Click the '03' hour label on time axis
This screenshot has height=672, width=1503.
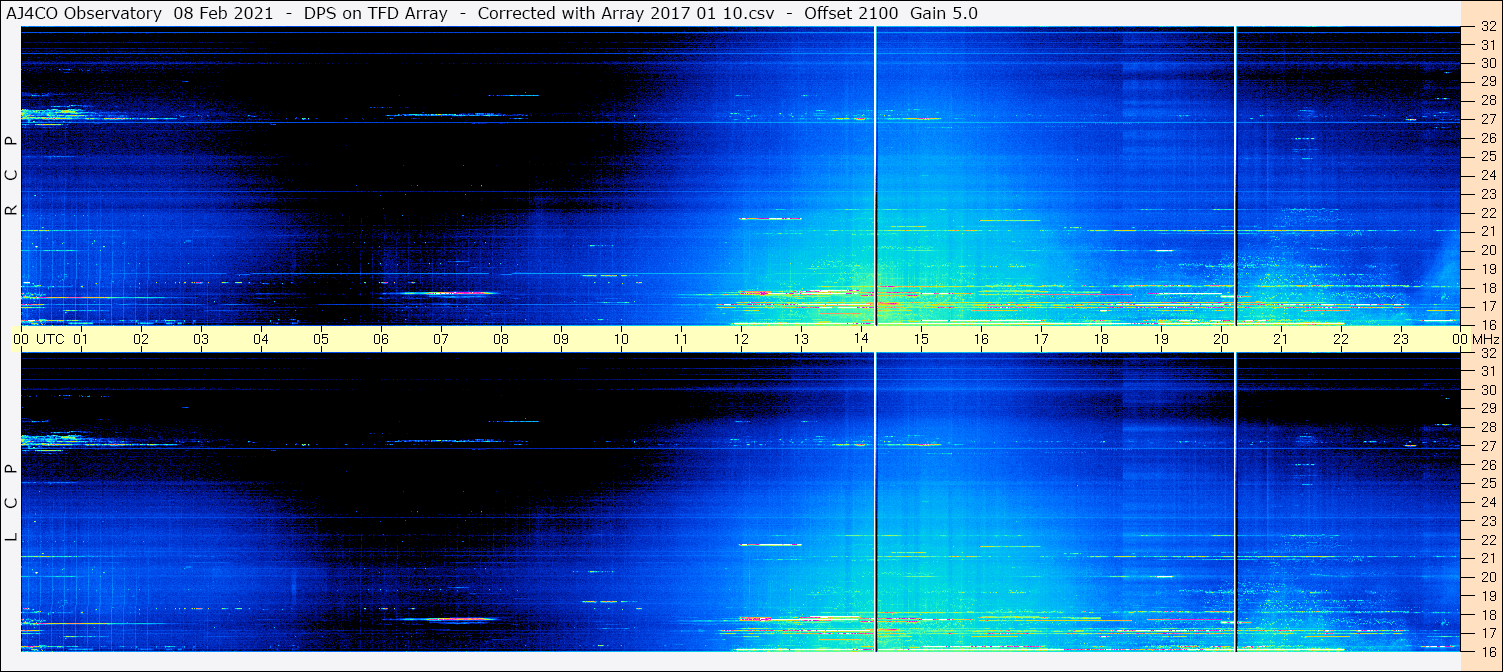tap(201, 339)
